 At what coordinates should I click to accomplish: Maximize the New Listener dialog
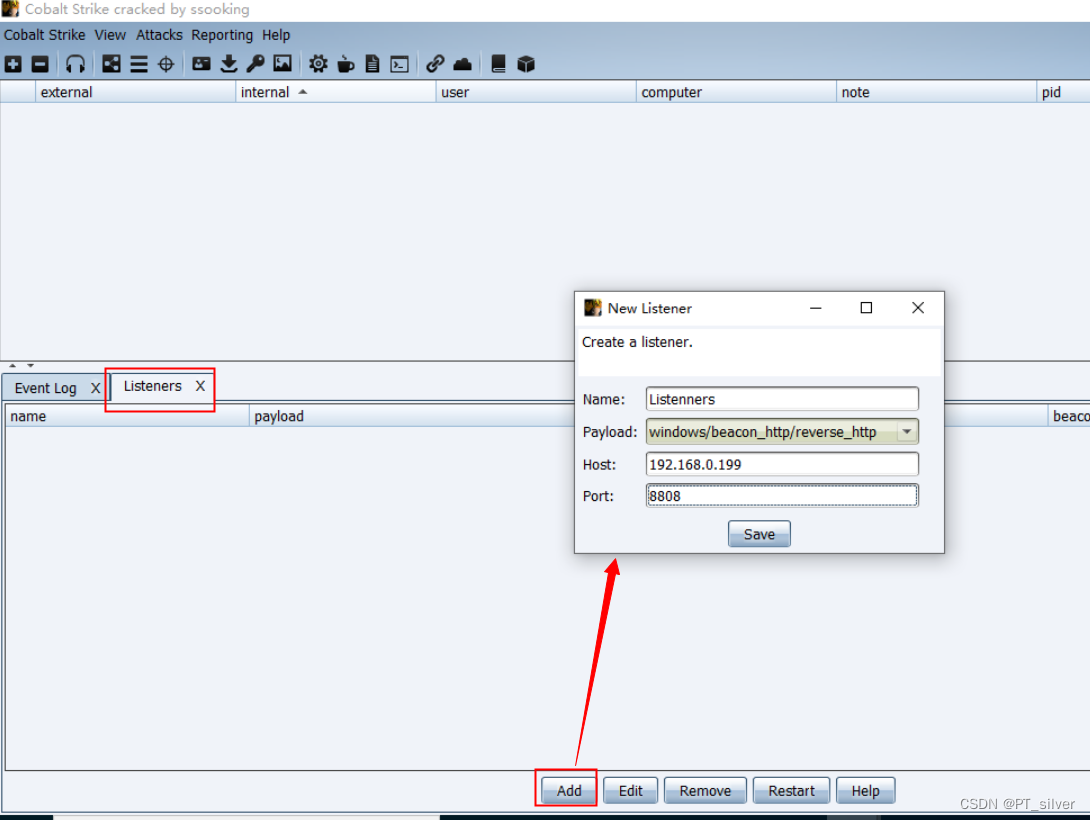[x=866, y=308]
